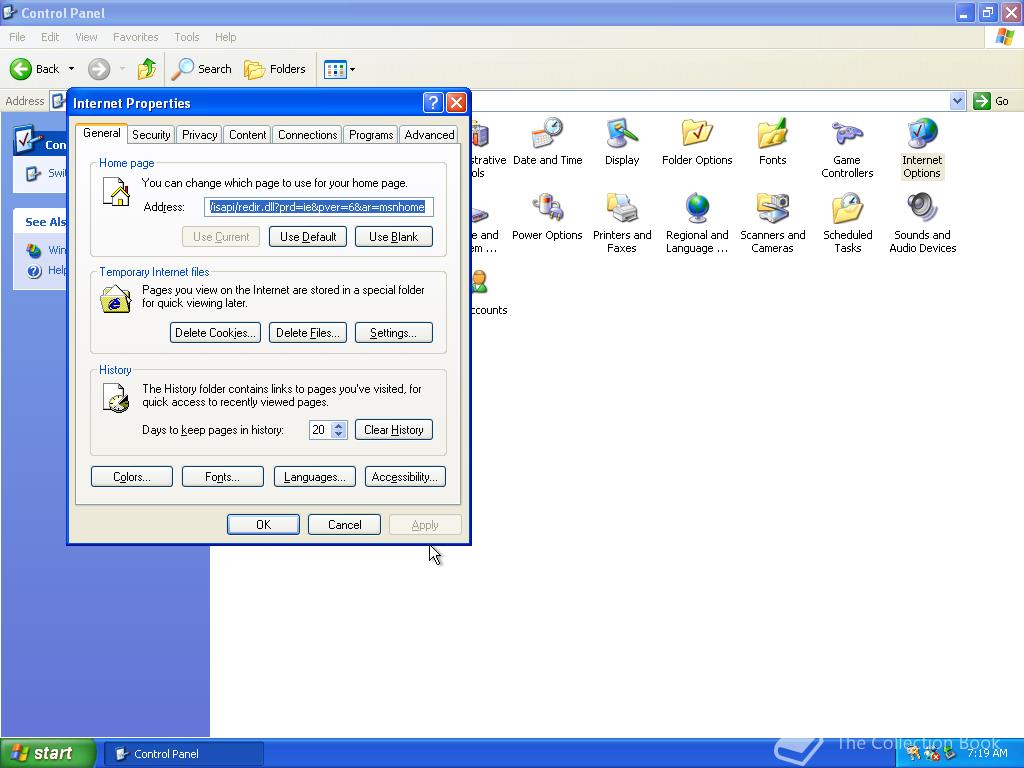Viewport: 1024px width, 768px height.
Task: Increase days to keep pages in history
Action: click(x=338, y=425)
